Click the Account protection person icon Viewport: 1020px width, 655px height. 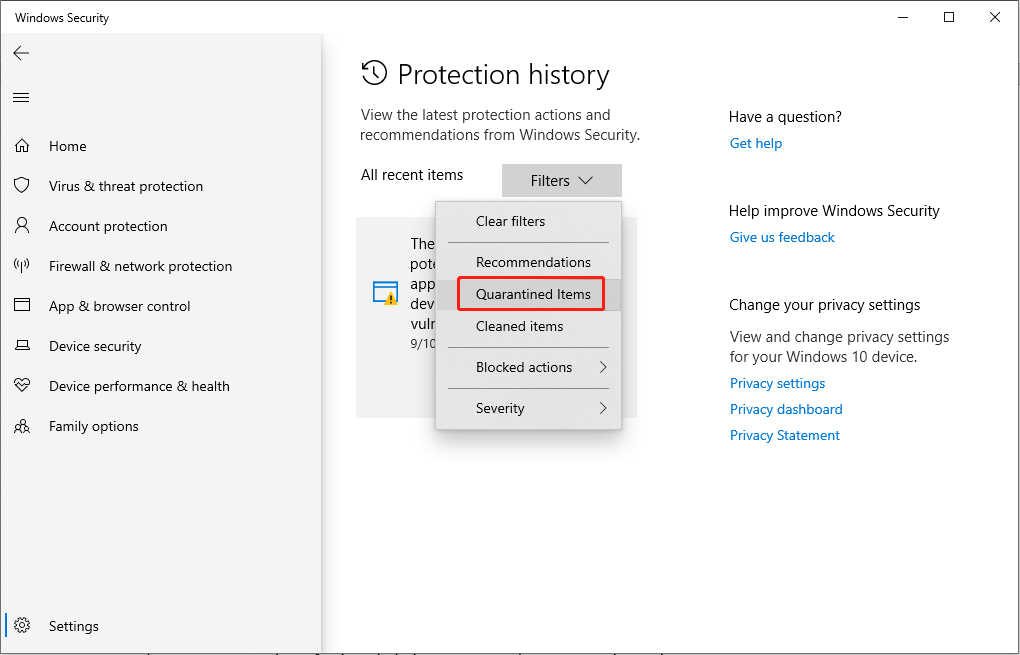(22, 225)
